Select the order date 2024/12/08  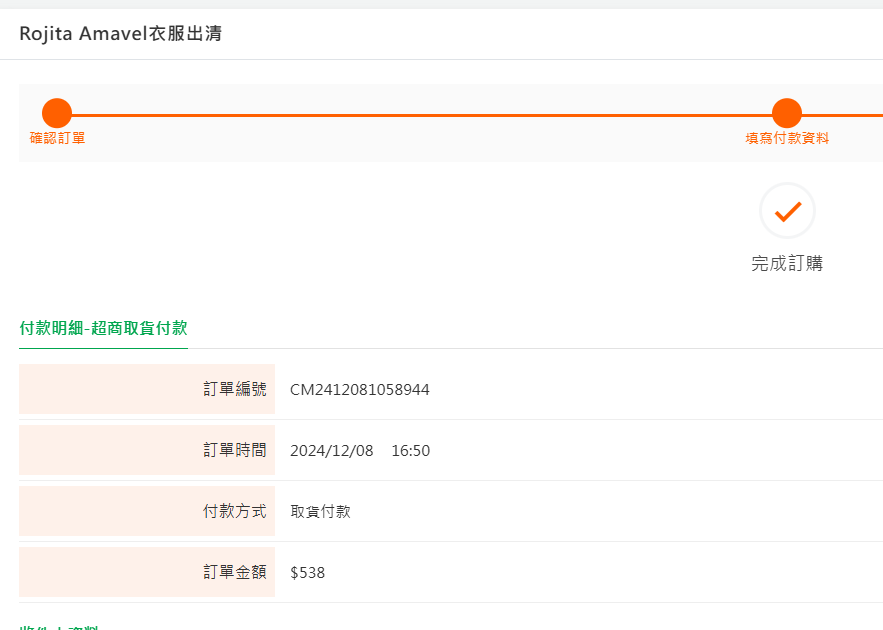(x=332, y=450)
